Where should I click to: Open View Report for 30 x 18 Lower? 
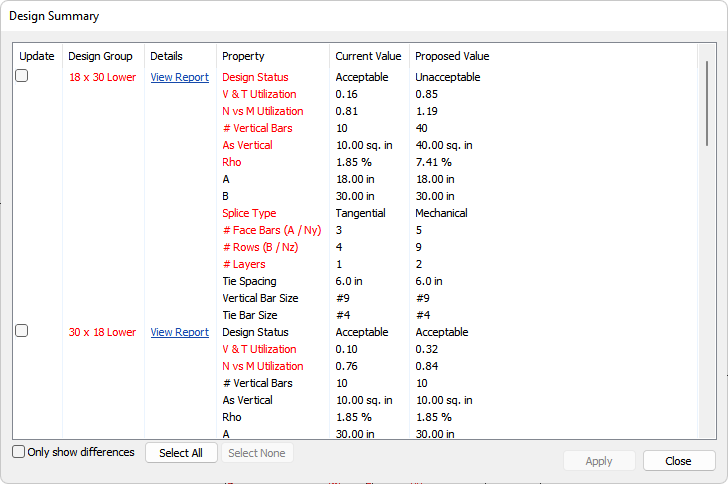[x=180, y=332]
